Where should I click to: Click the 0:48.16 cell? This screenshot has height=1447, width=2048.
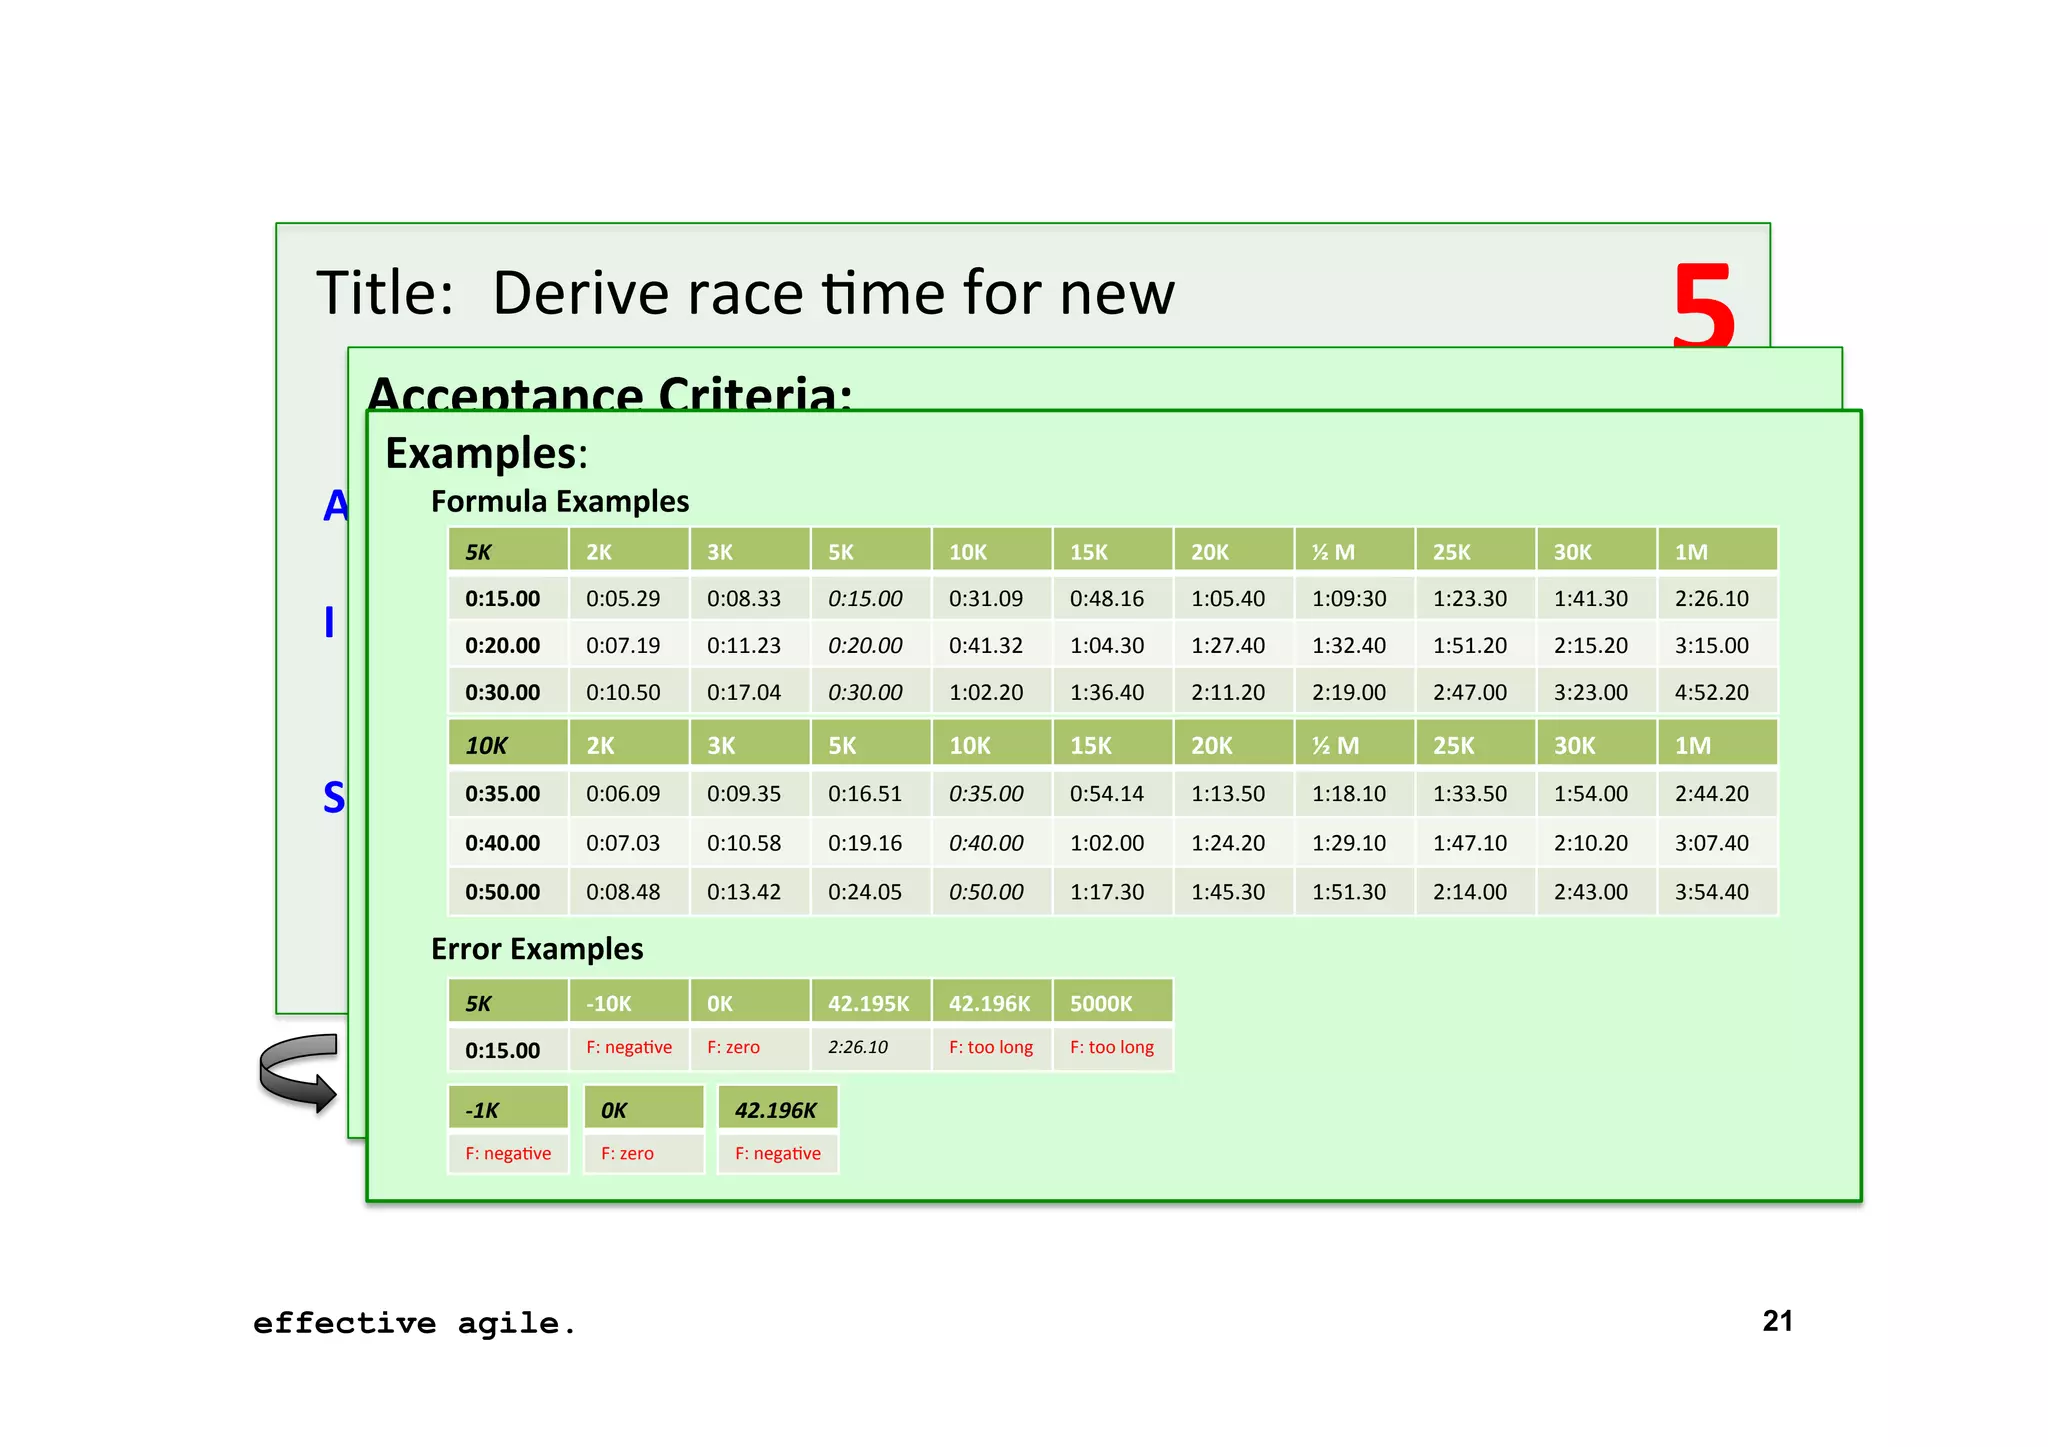point(1112,599)
